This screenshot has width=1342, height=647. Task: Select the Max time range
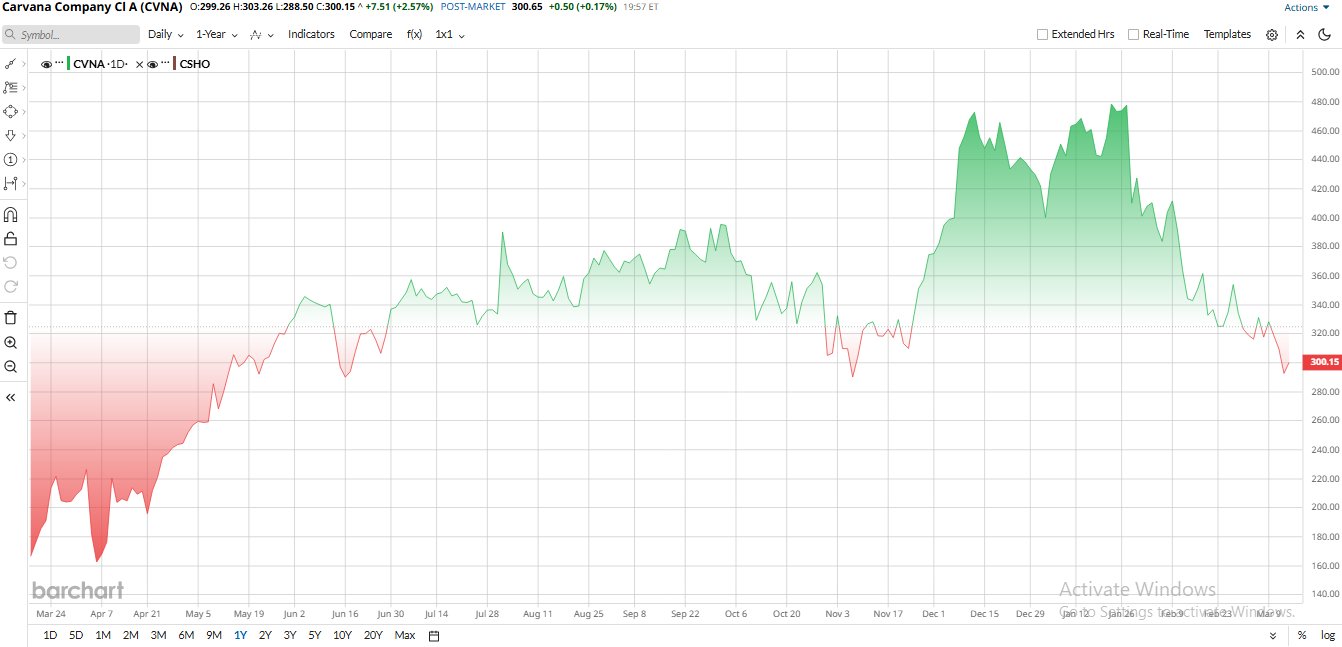click(x=405, y=635)
